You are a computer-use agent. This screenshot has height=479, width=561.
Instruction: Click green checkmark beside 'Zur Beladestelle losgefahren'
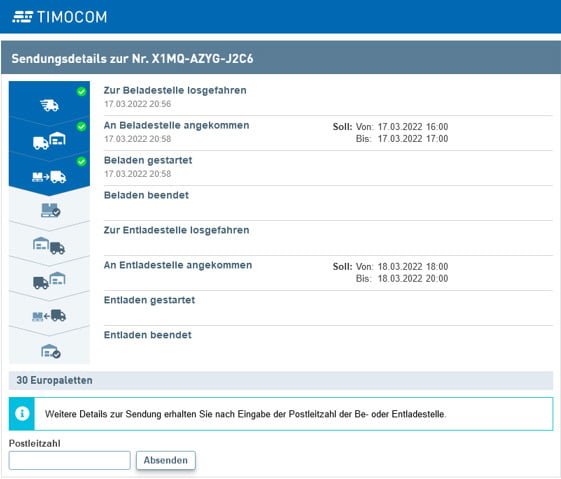tap(82, 92)
